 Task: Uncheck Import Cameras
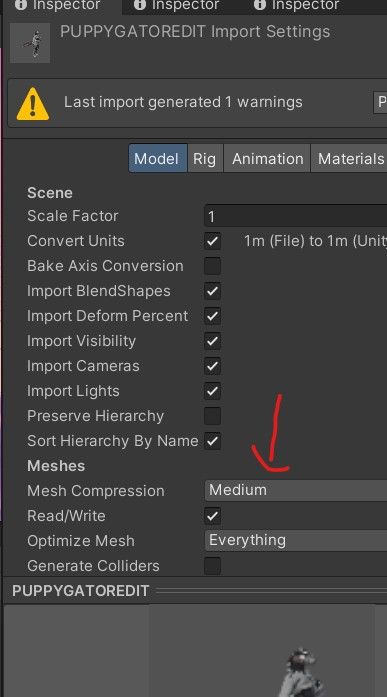(212, 366)
